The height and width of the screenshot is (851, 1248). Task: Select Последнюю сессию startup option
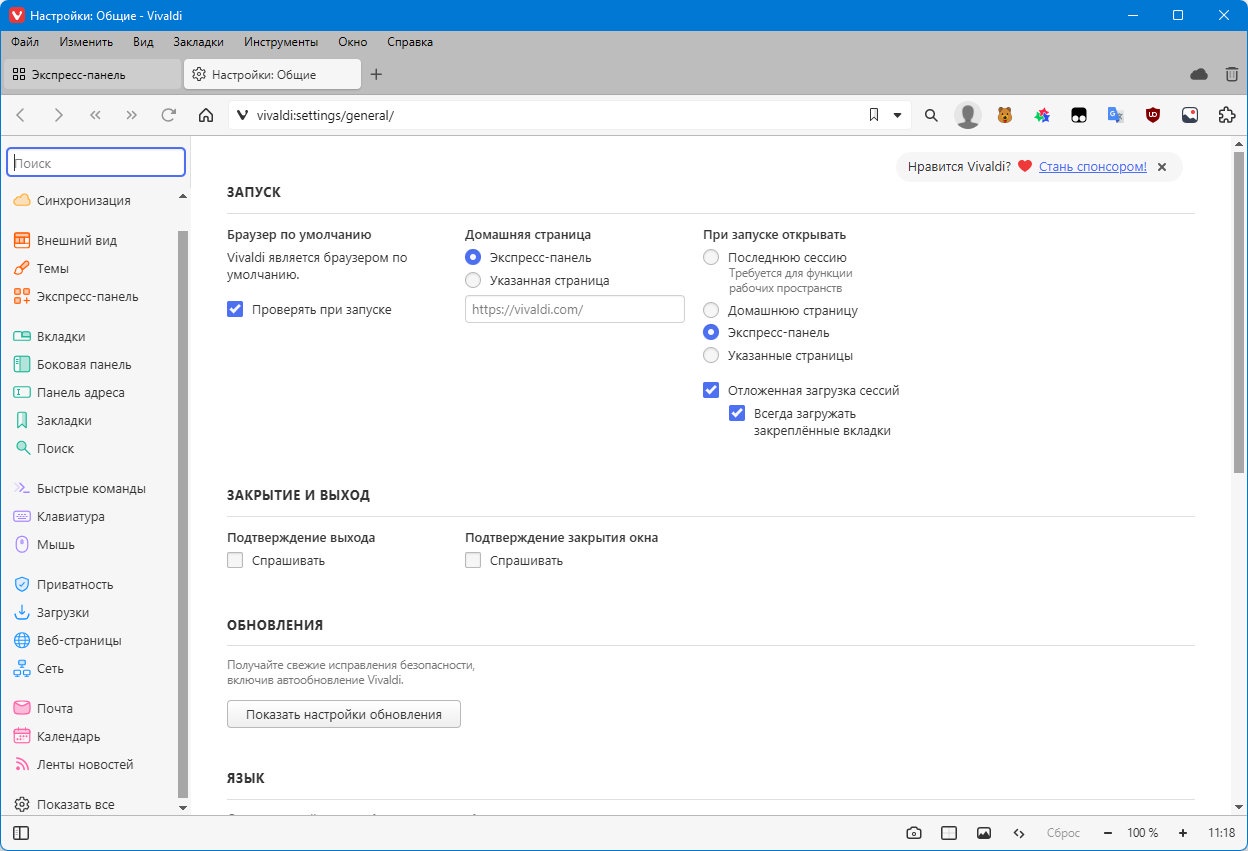click(x=711, y=257)
